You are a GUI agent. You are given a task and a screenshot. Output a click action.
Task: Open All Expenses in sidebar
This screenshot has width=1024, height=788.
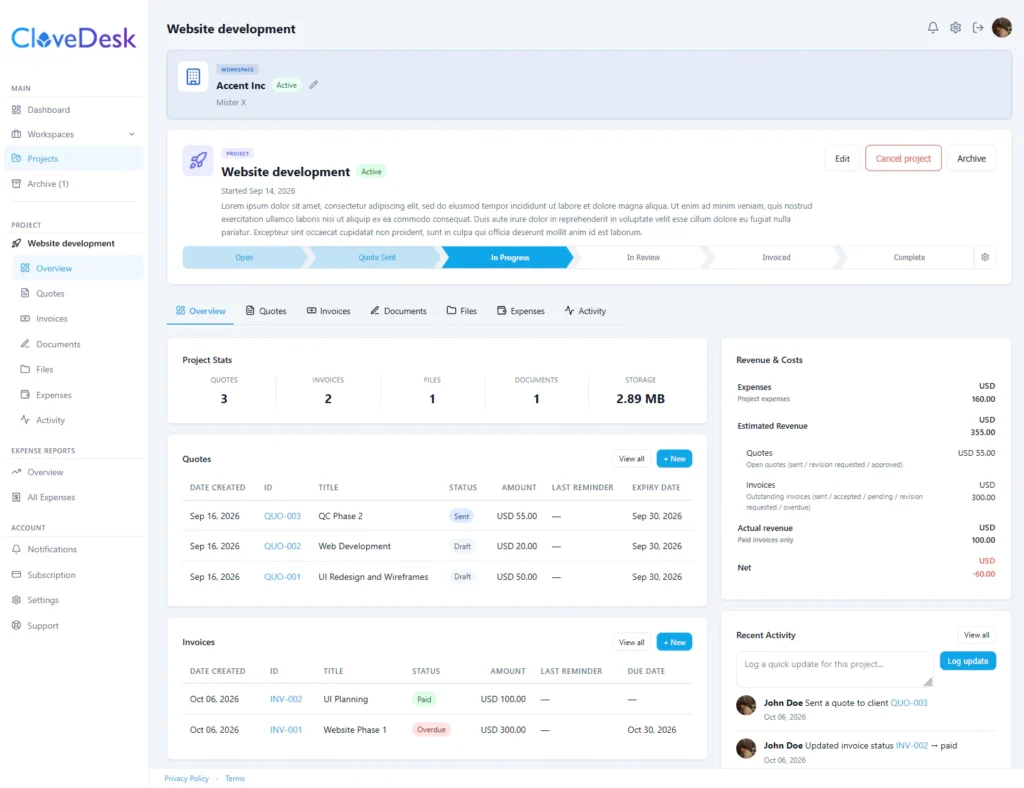pos(74,497)
